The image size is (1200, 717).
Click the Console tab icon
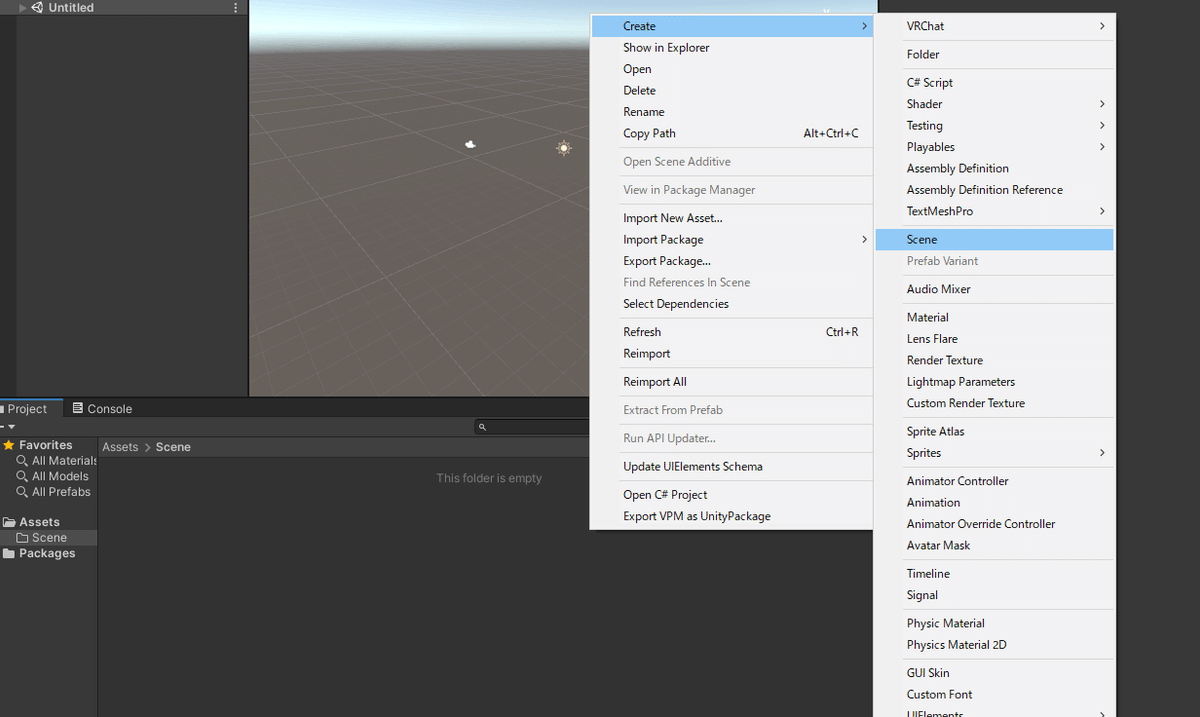(78, 408)
